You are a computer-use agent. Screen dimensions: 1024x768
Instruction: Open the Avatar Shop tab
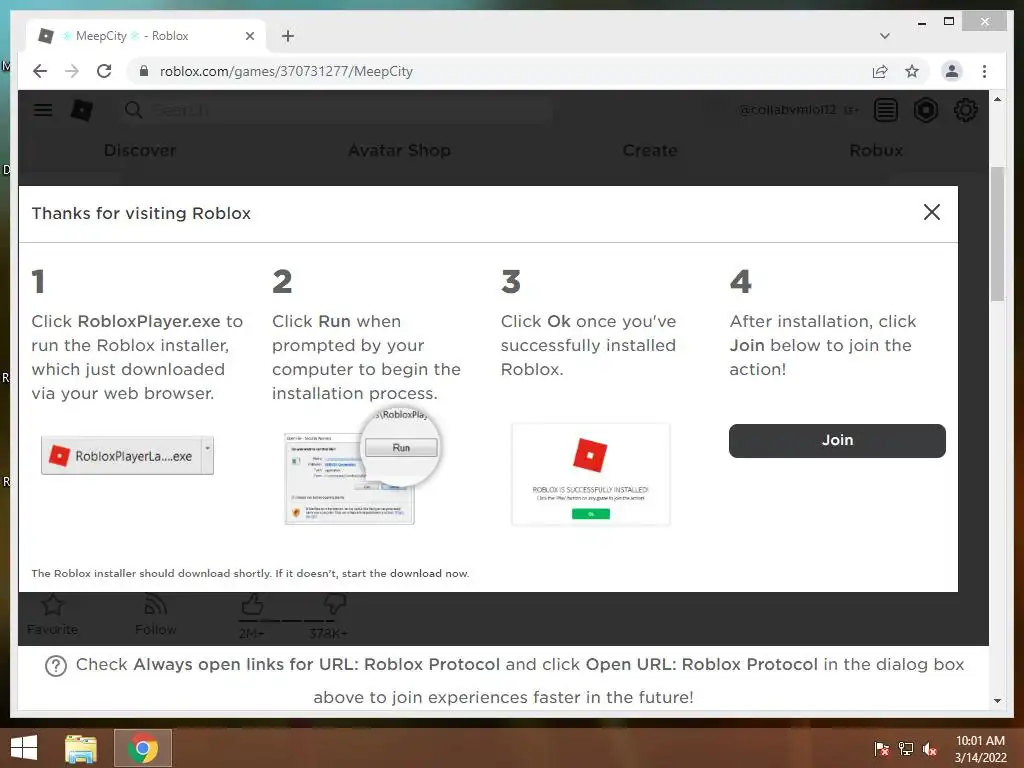pos(399,150)
